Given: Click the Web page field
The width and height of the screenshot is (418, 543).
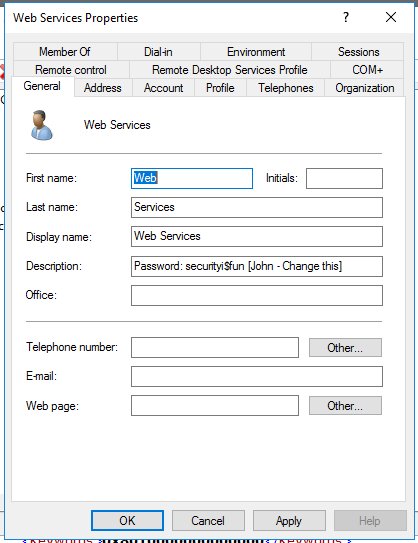Looking at the screenshot, I should tap(215, 406).
